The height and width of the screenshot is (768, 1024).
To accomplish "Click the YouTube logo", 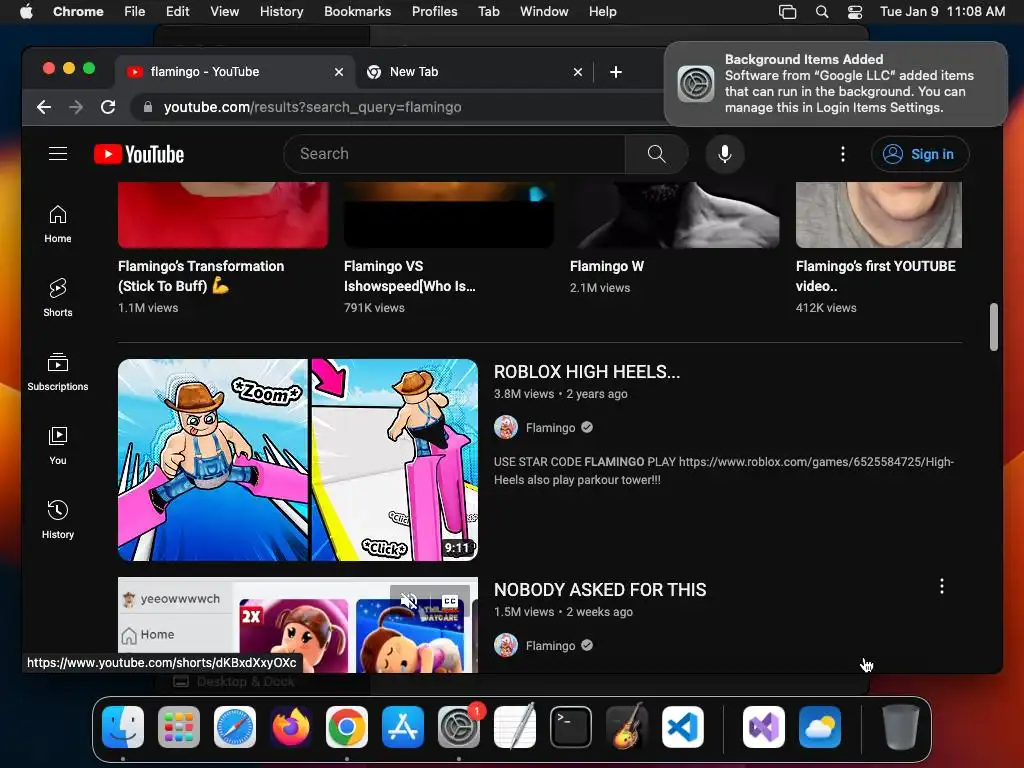I will pos(139,154).
